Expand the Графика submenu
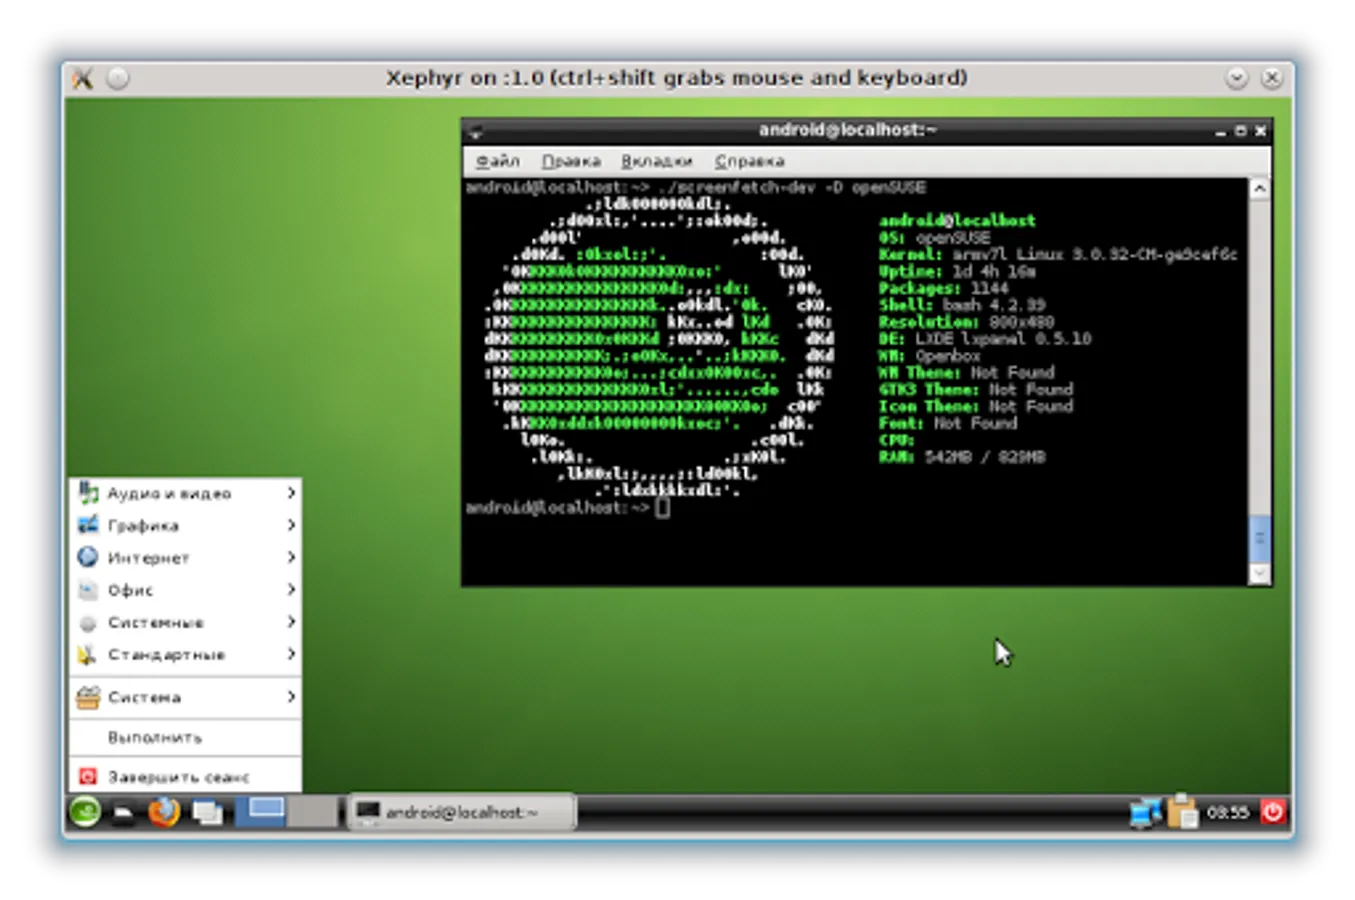The image size is (1355, 900). tap(186, 525)
